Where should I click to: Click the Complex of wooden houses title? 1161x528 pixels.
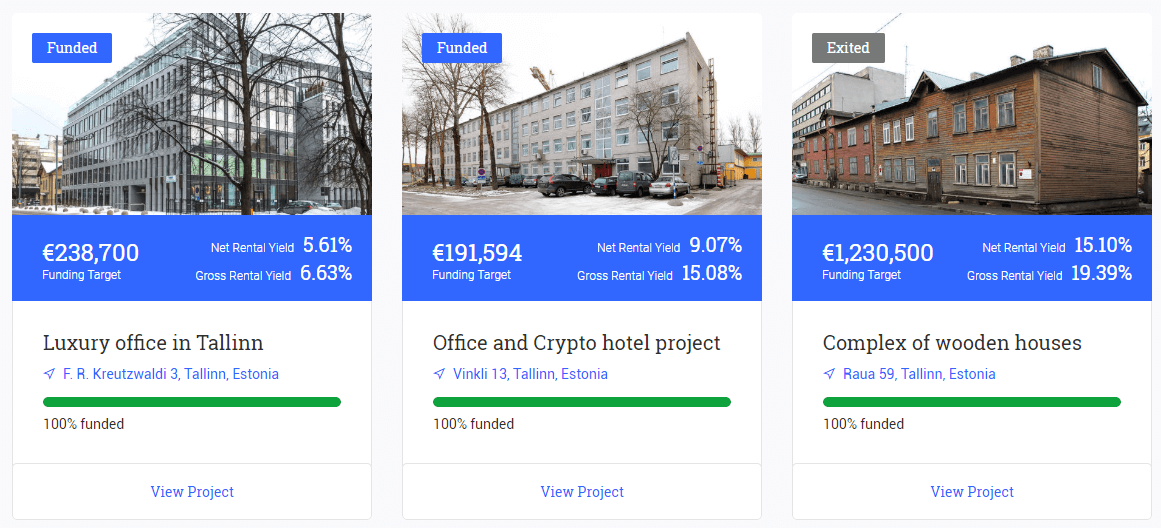(952, 343)
